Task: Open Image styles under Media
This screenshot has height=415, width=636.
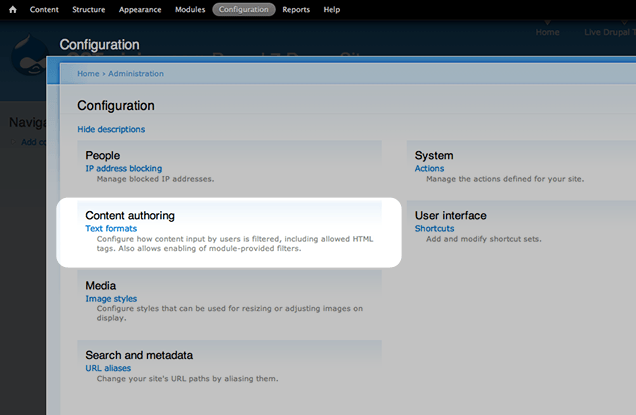Action: 111,299
